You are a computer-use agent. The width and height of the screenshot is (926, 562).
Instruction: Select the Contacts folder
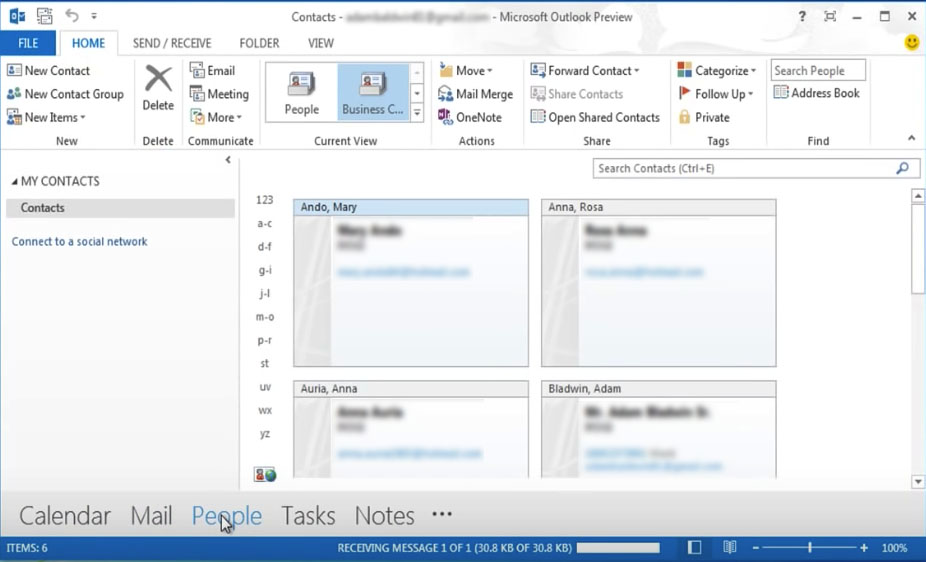tap(120, 208)
